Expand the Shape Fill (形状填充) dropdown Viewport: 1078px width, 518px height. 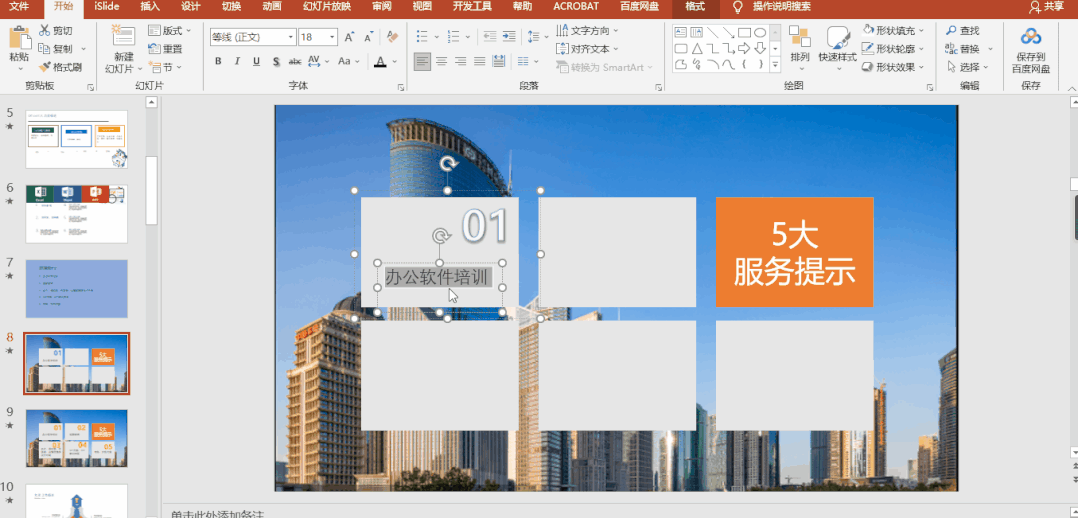[x=921, y=31]
